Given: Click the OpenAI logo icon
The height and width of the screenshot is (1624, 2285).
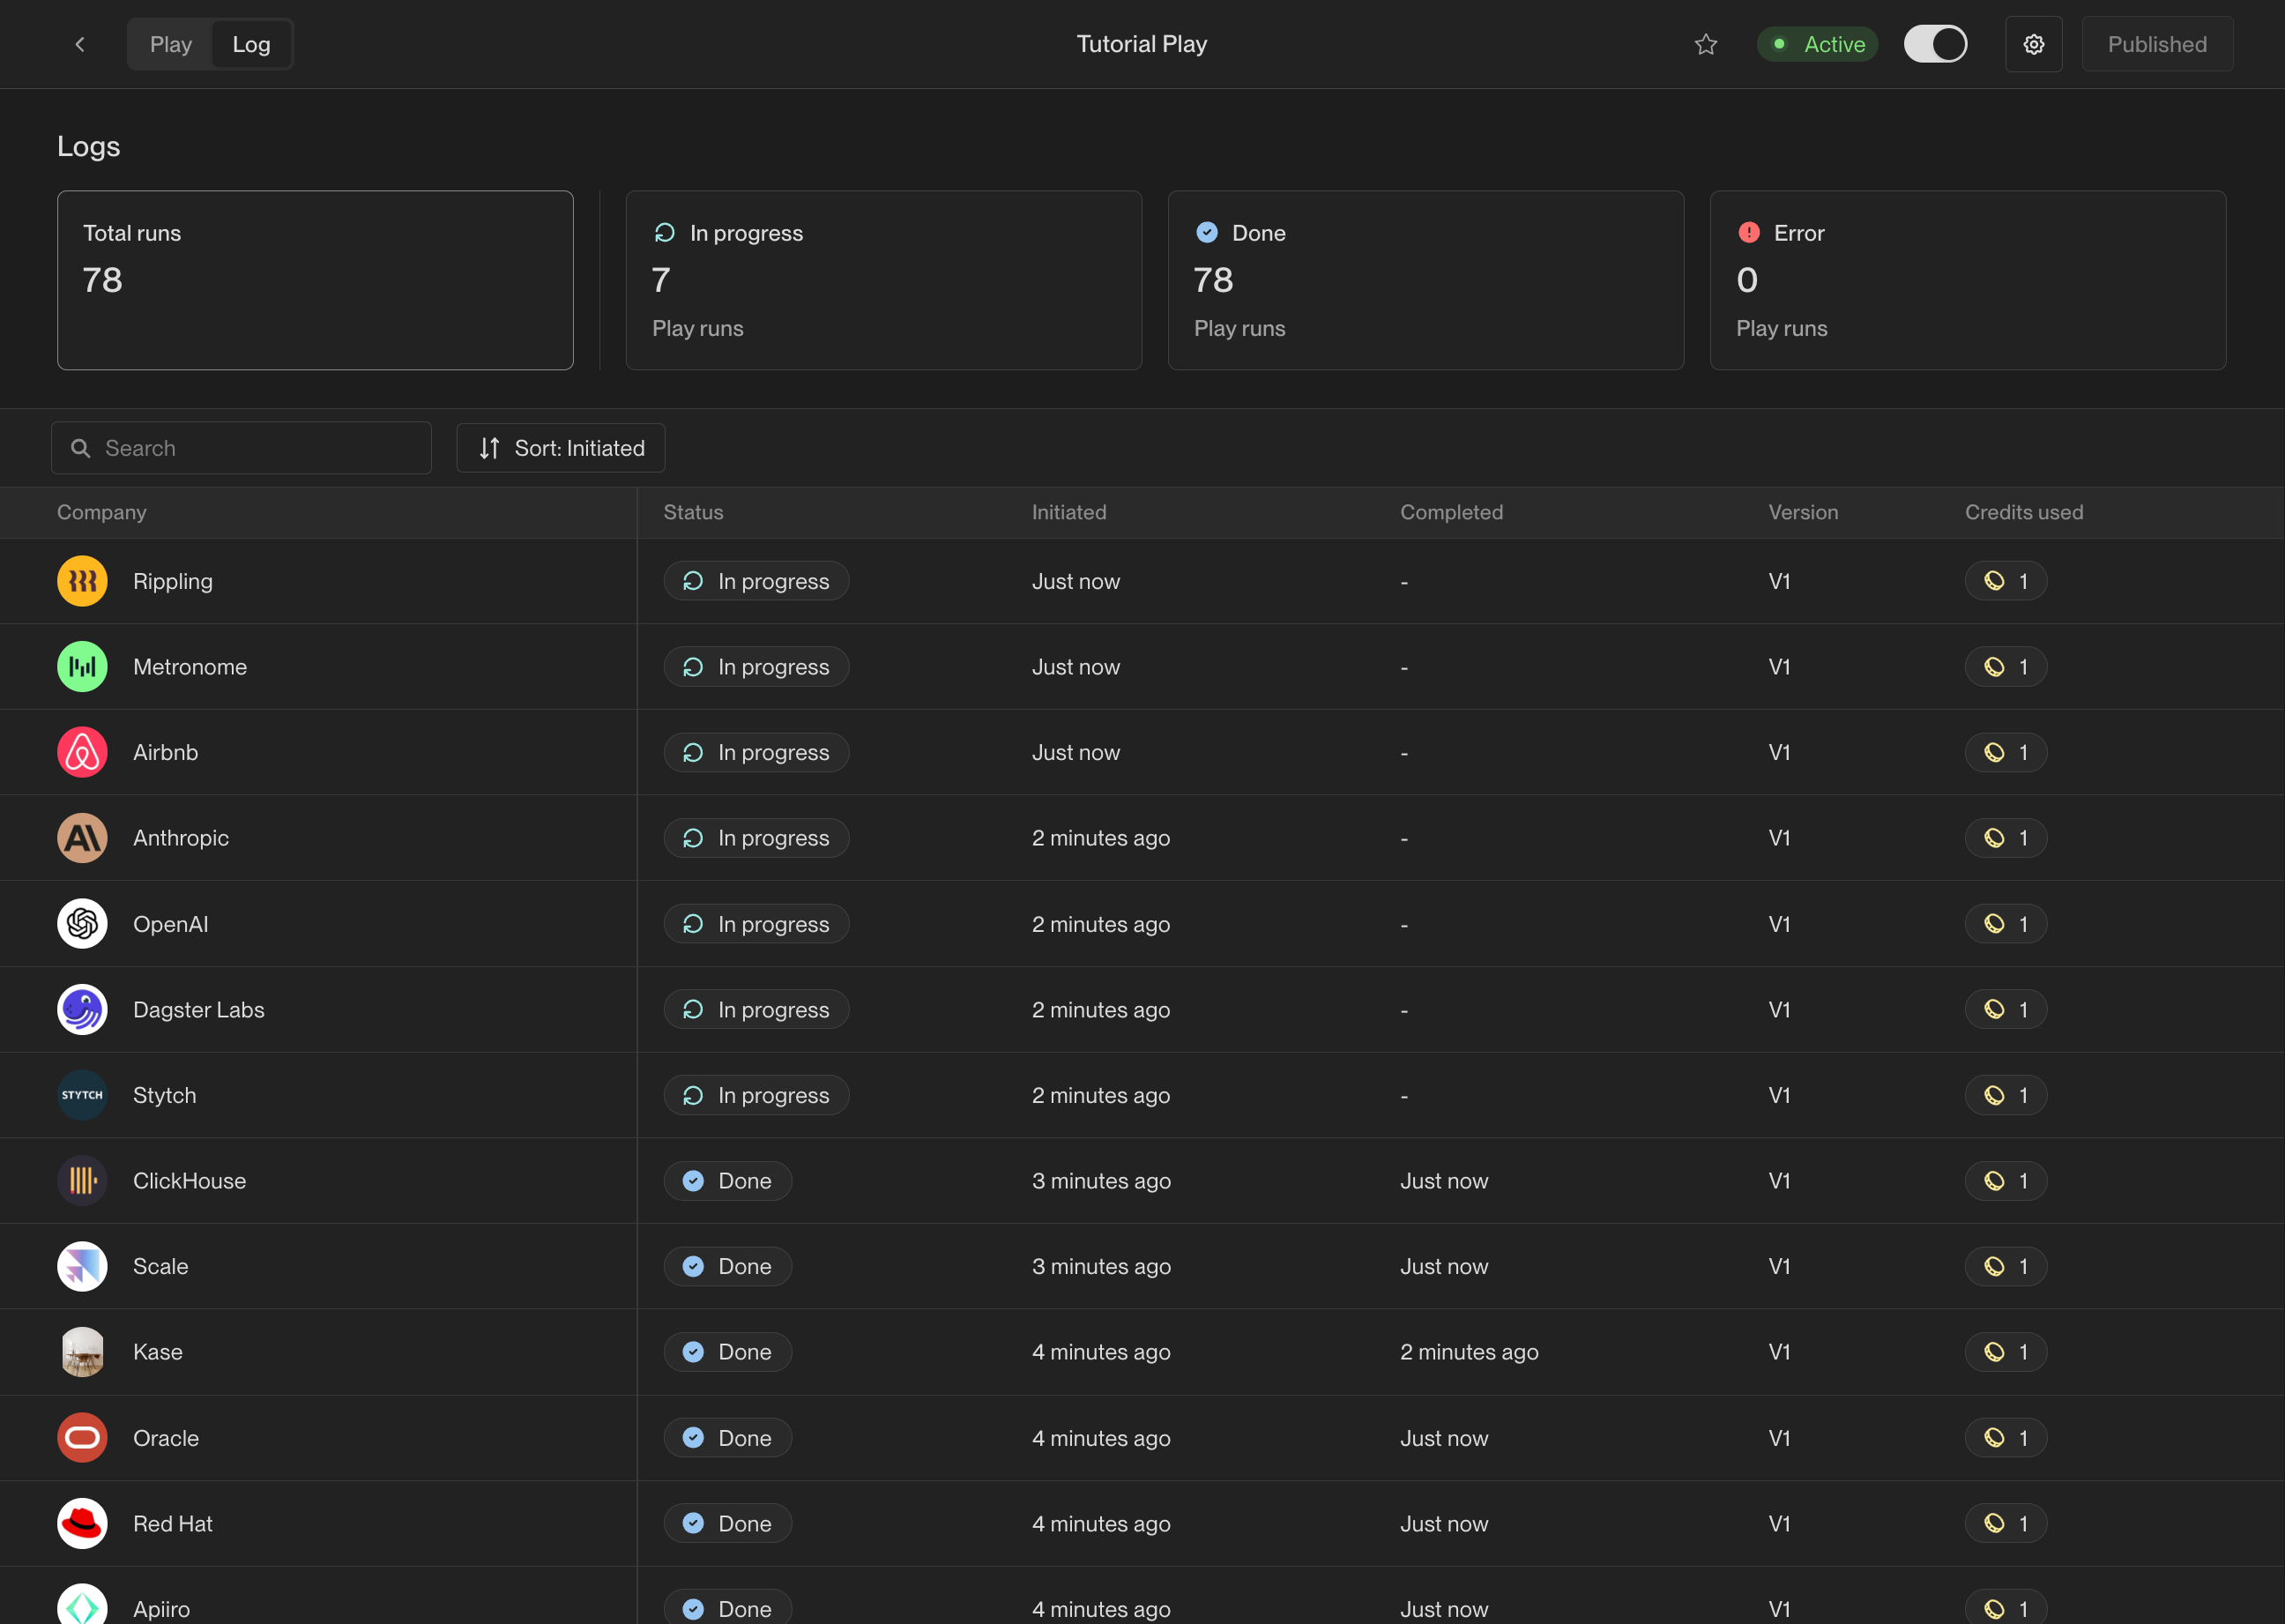Looking at the screenshot, I should click(x=82, y=924).
